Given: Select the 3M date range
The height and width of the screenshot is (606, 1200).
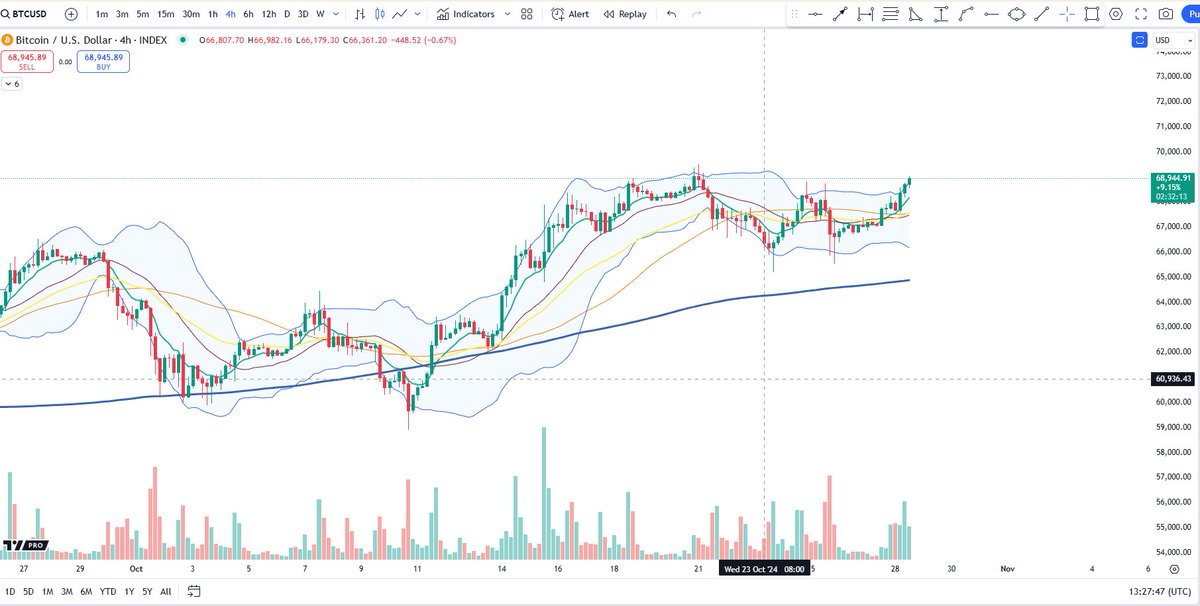Looking at the screenshot, I should point(67,591).
